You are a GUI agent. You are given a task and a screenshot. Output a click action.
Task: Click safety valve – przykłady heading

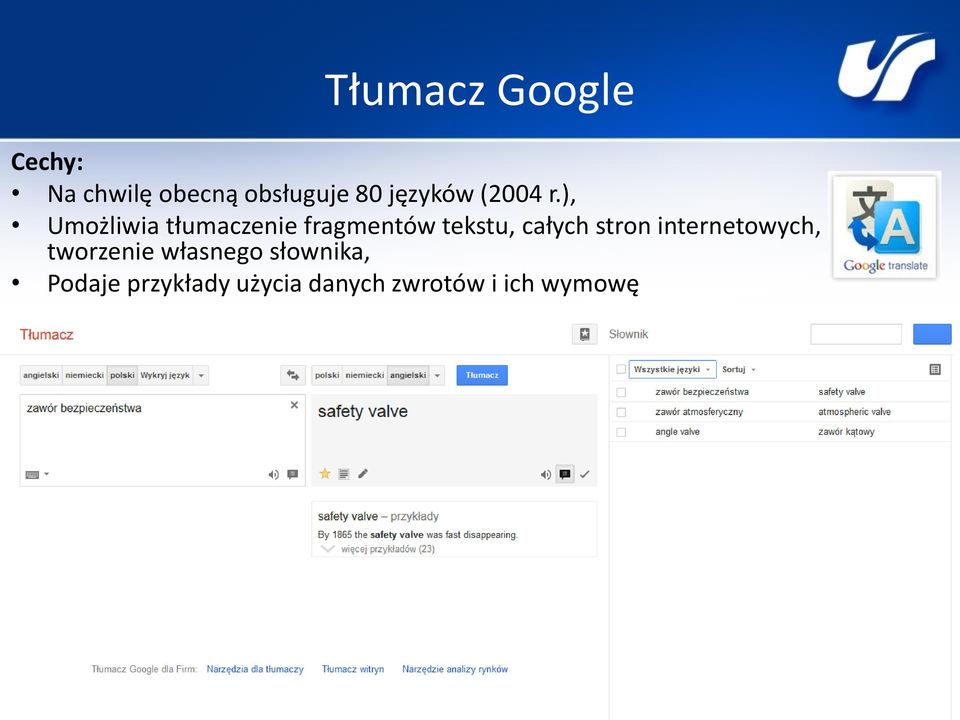378,516
